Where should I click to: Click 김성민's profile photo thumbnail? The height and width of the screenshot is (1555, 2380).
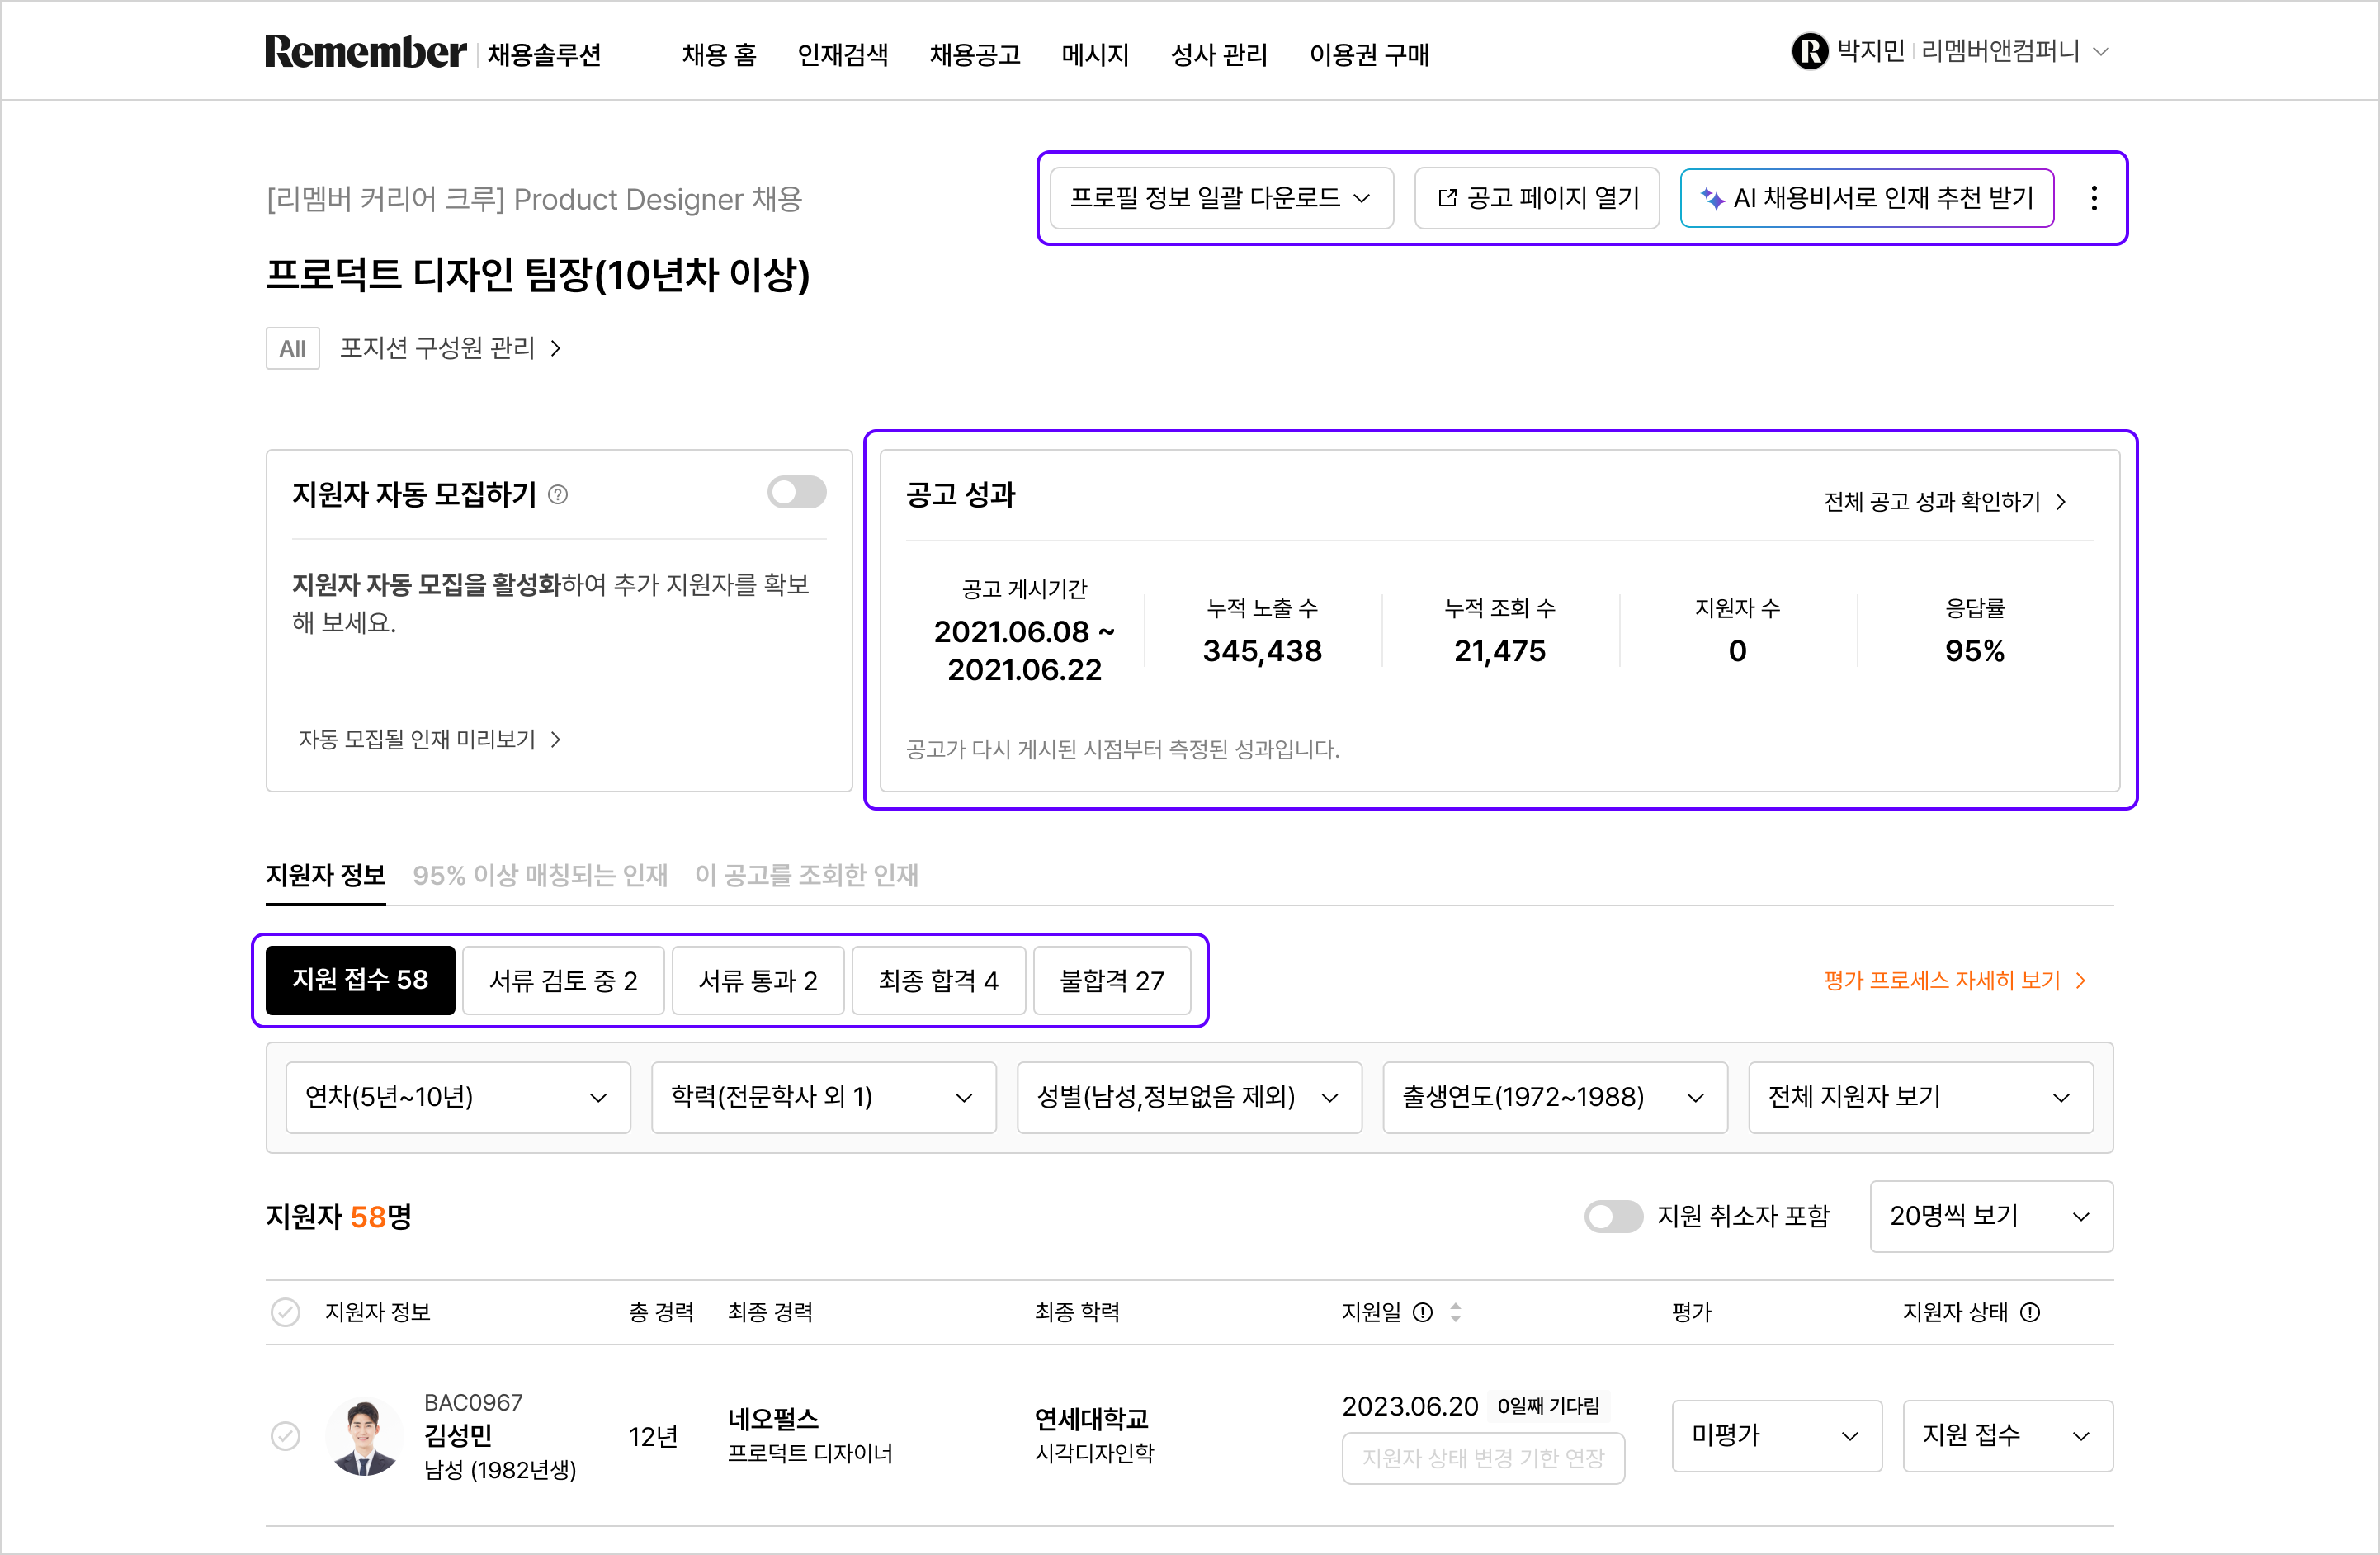(x=365, y=1437)
